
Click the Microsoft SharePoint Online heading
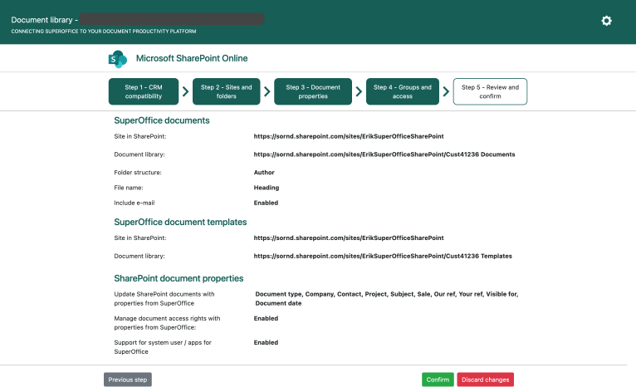pyautogui.click(x=191, y=58)
